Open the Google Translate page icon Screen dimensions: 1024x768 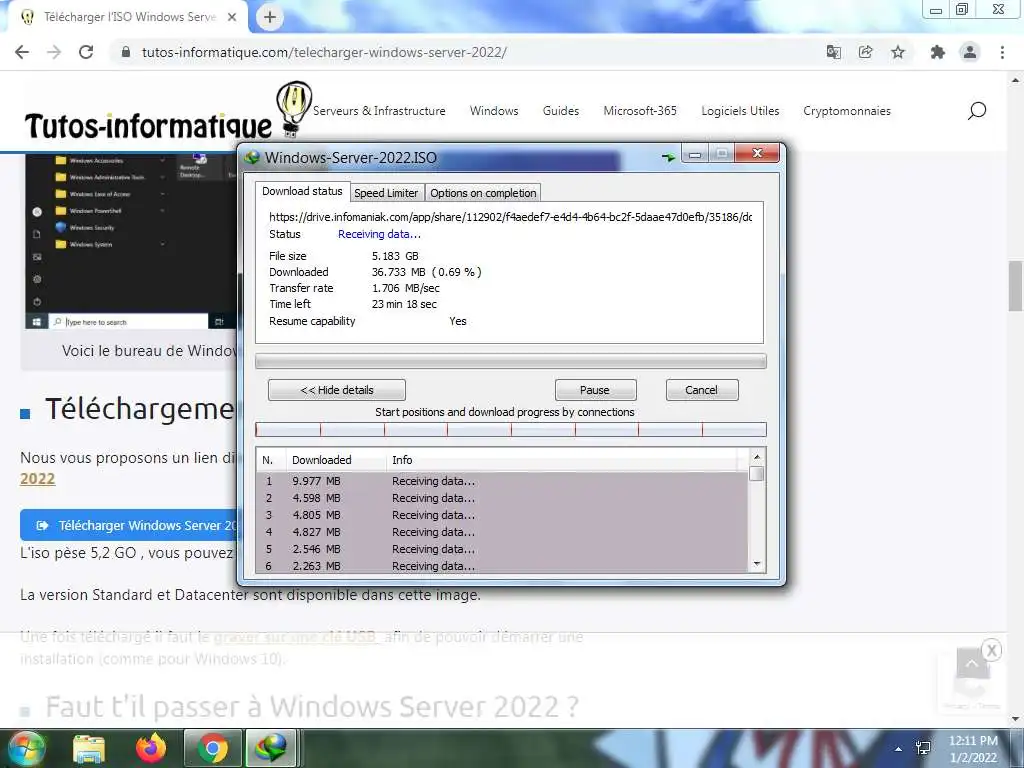click(x=833, y=52)
